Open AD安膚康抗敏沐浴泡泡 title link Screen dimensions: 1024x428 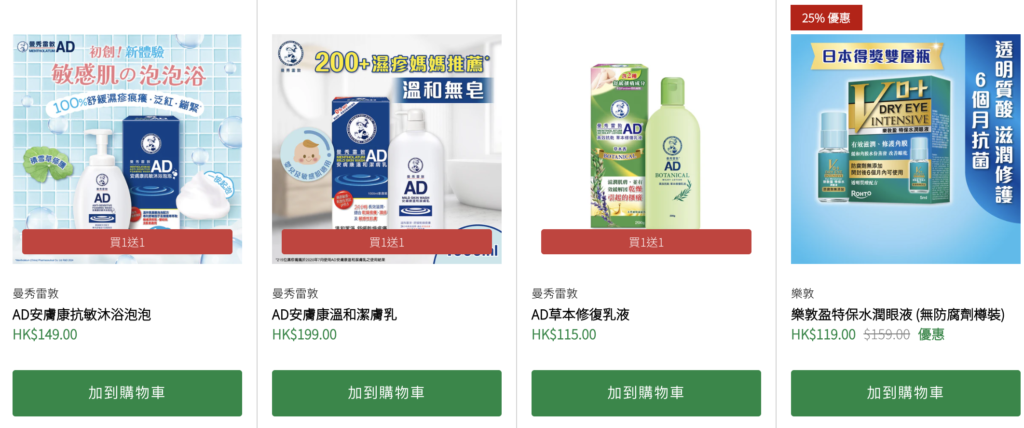(82, 315)
